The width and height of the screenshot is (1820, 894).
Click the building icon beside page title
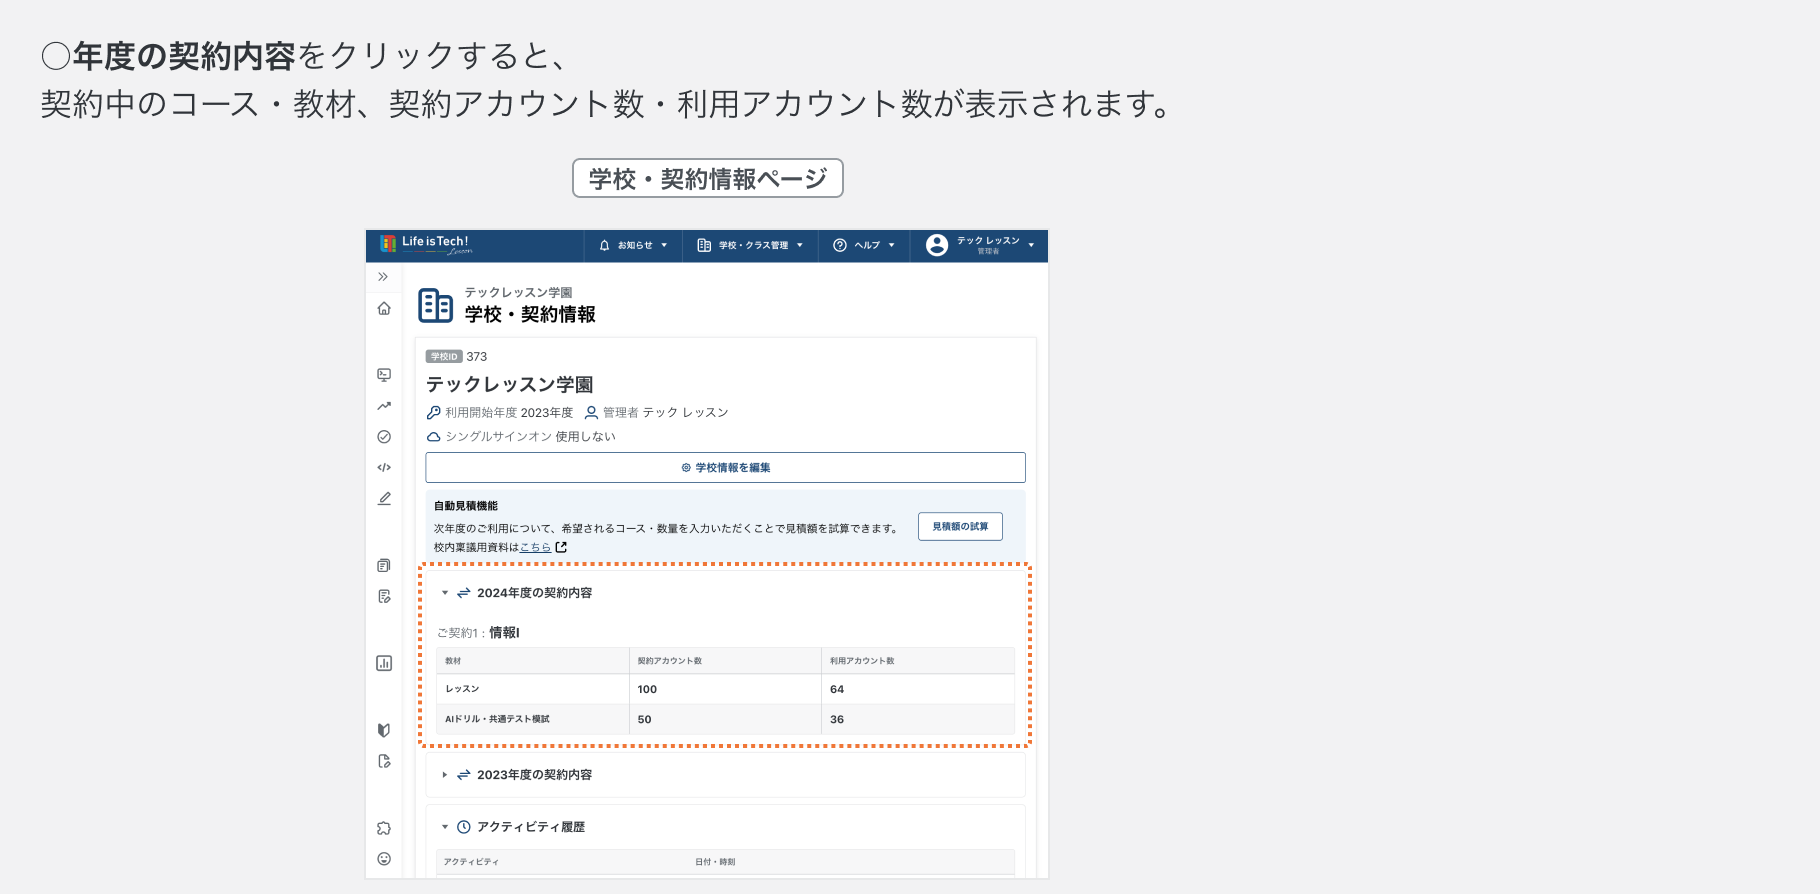(435, 305)
